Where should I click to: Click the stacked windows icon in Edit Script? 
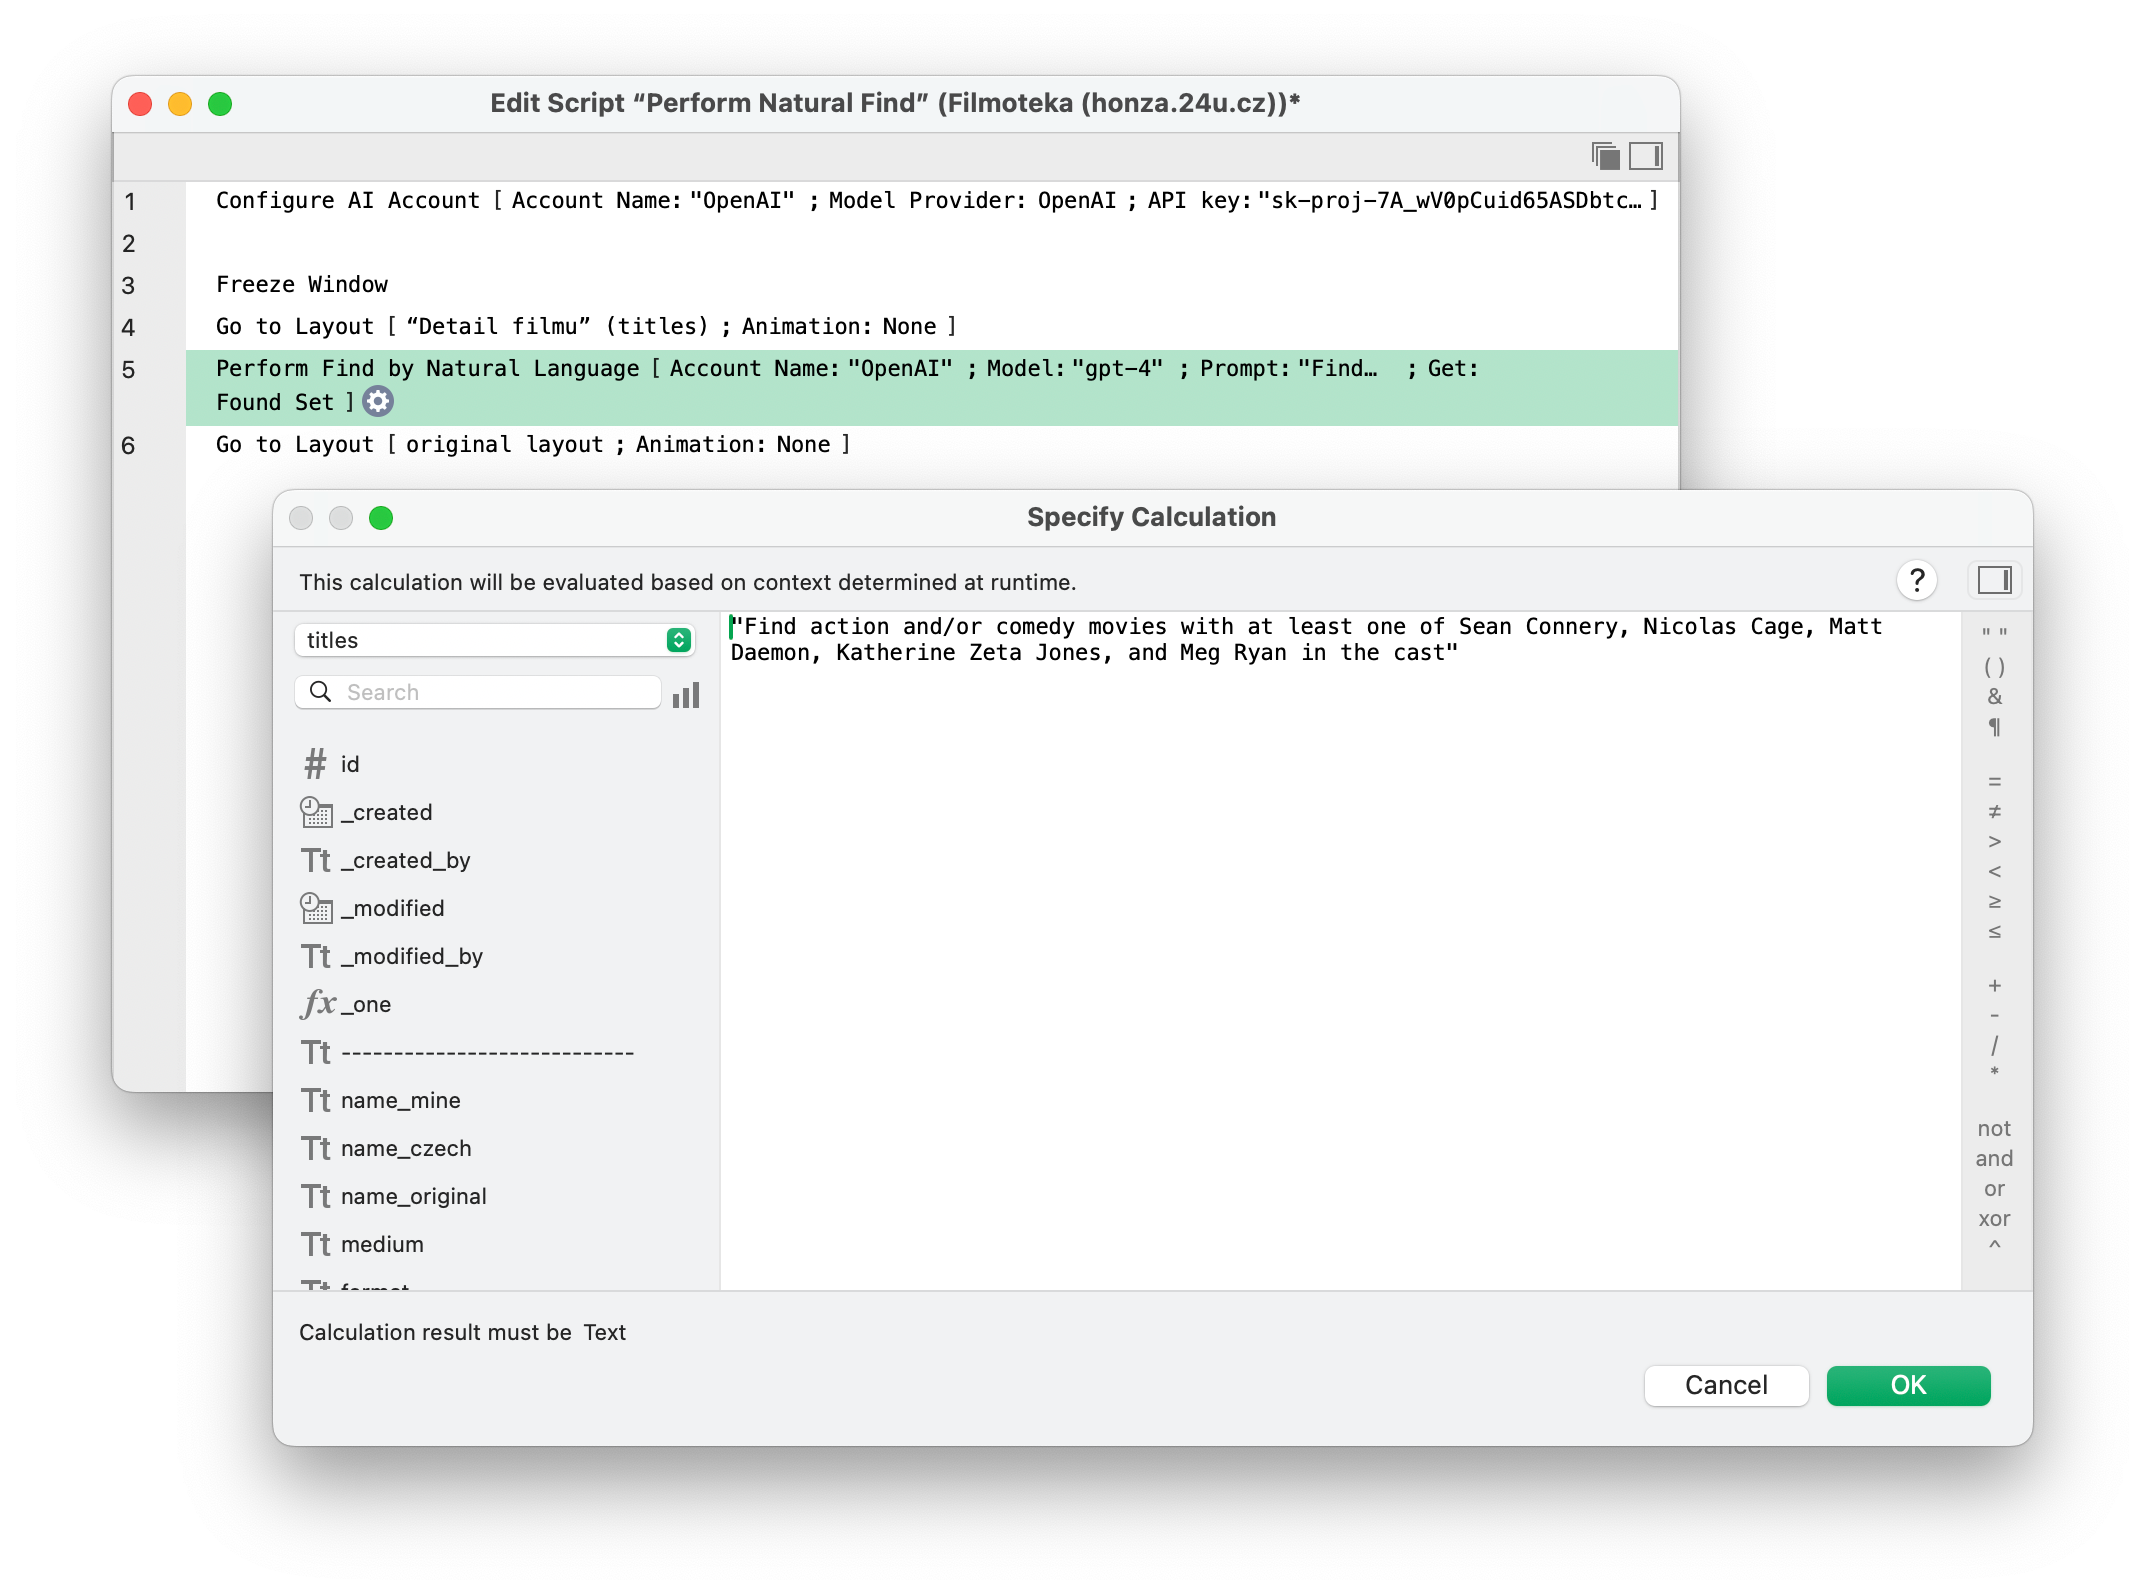tap(1606, 156)
